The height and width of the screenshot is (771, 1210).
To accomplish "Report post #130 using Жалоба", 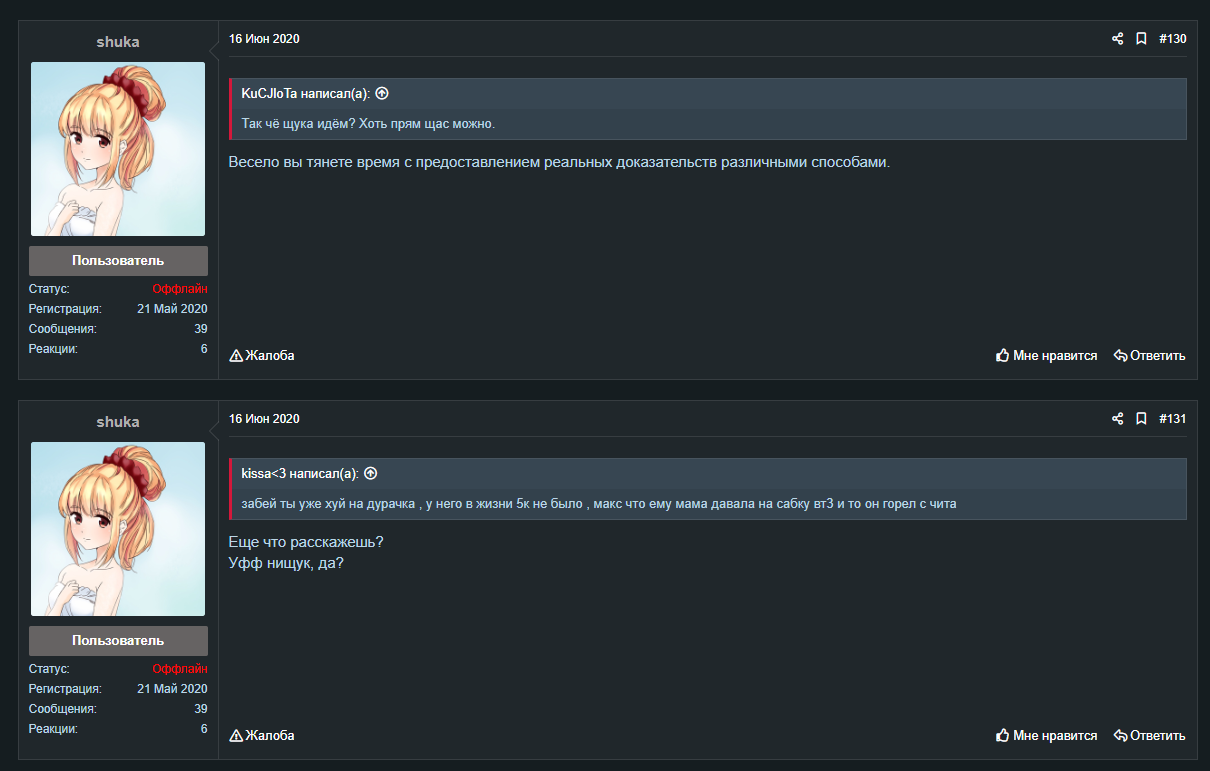I will (262, 355).
